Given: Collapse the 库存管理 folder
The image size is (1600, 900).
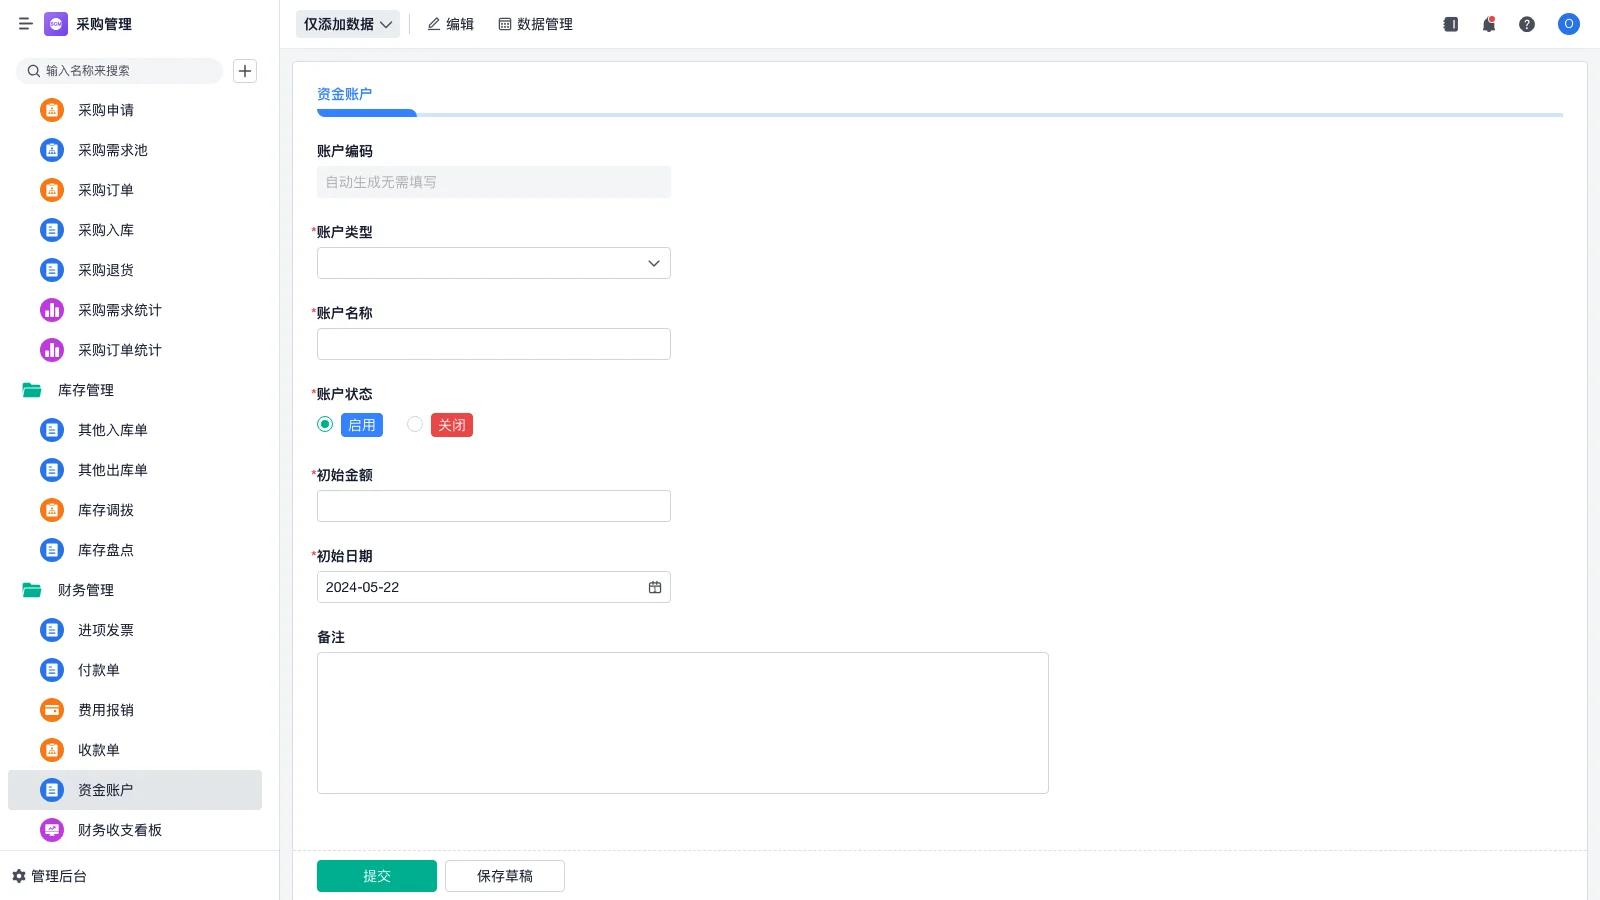Looking at the screenshot, I should 32,390.
